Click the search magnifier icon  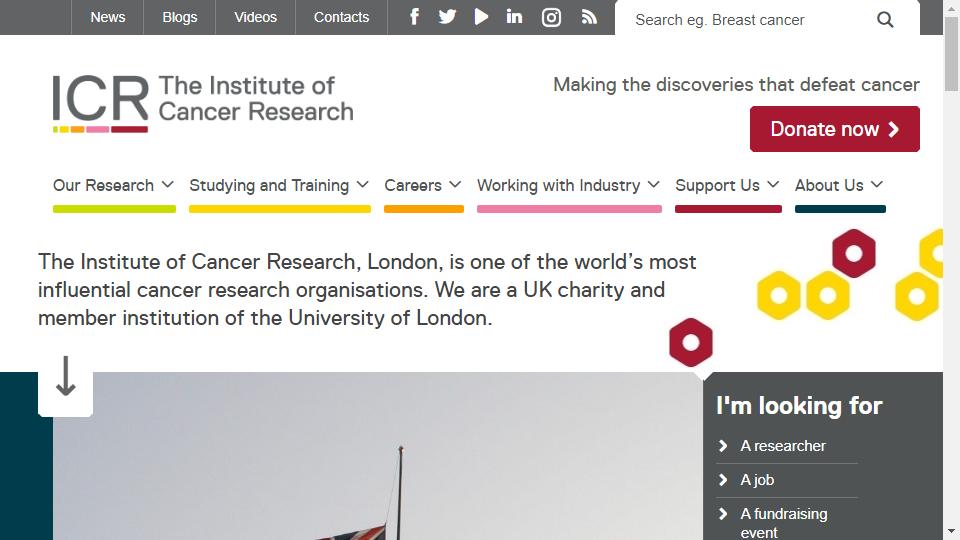point(885,20)
